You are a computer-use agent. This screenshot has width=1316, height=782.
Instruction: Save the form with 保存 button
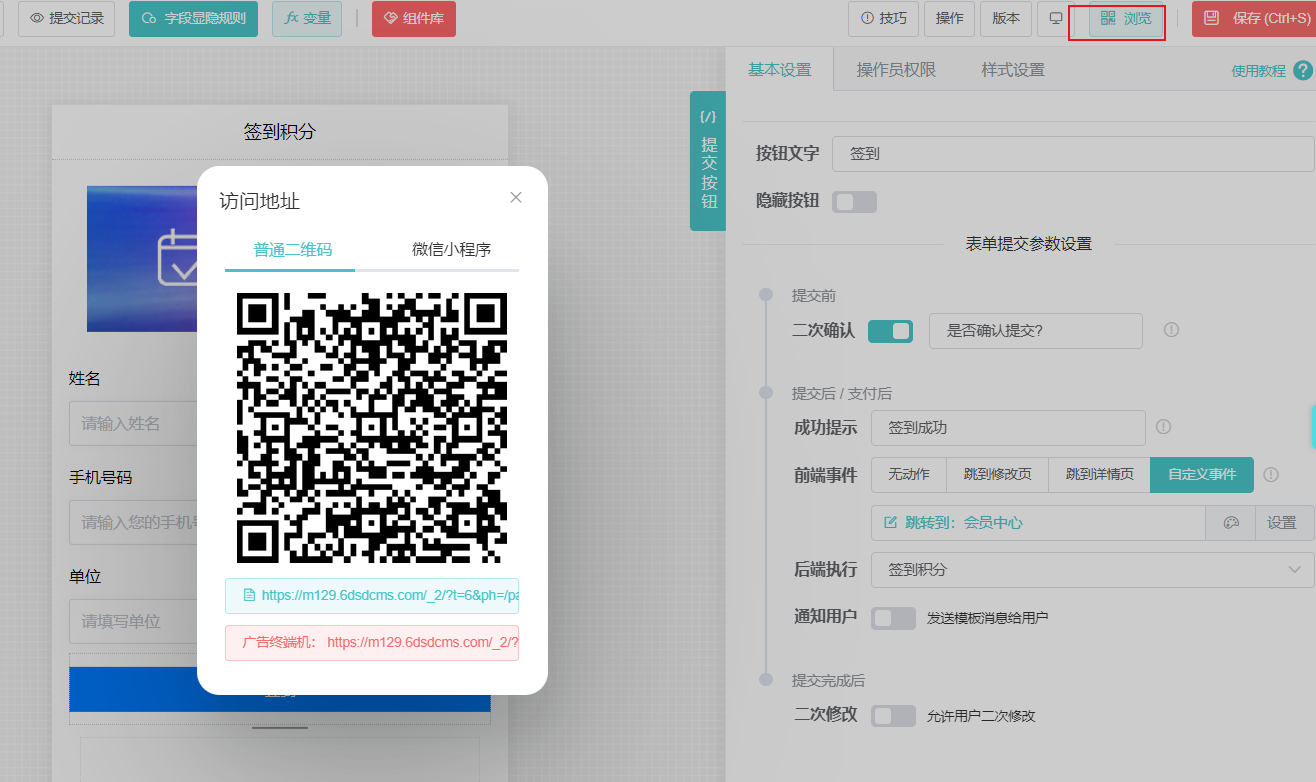[x=1254, y=18]
